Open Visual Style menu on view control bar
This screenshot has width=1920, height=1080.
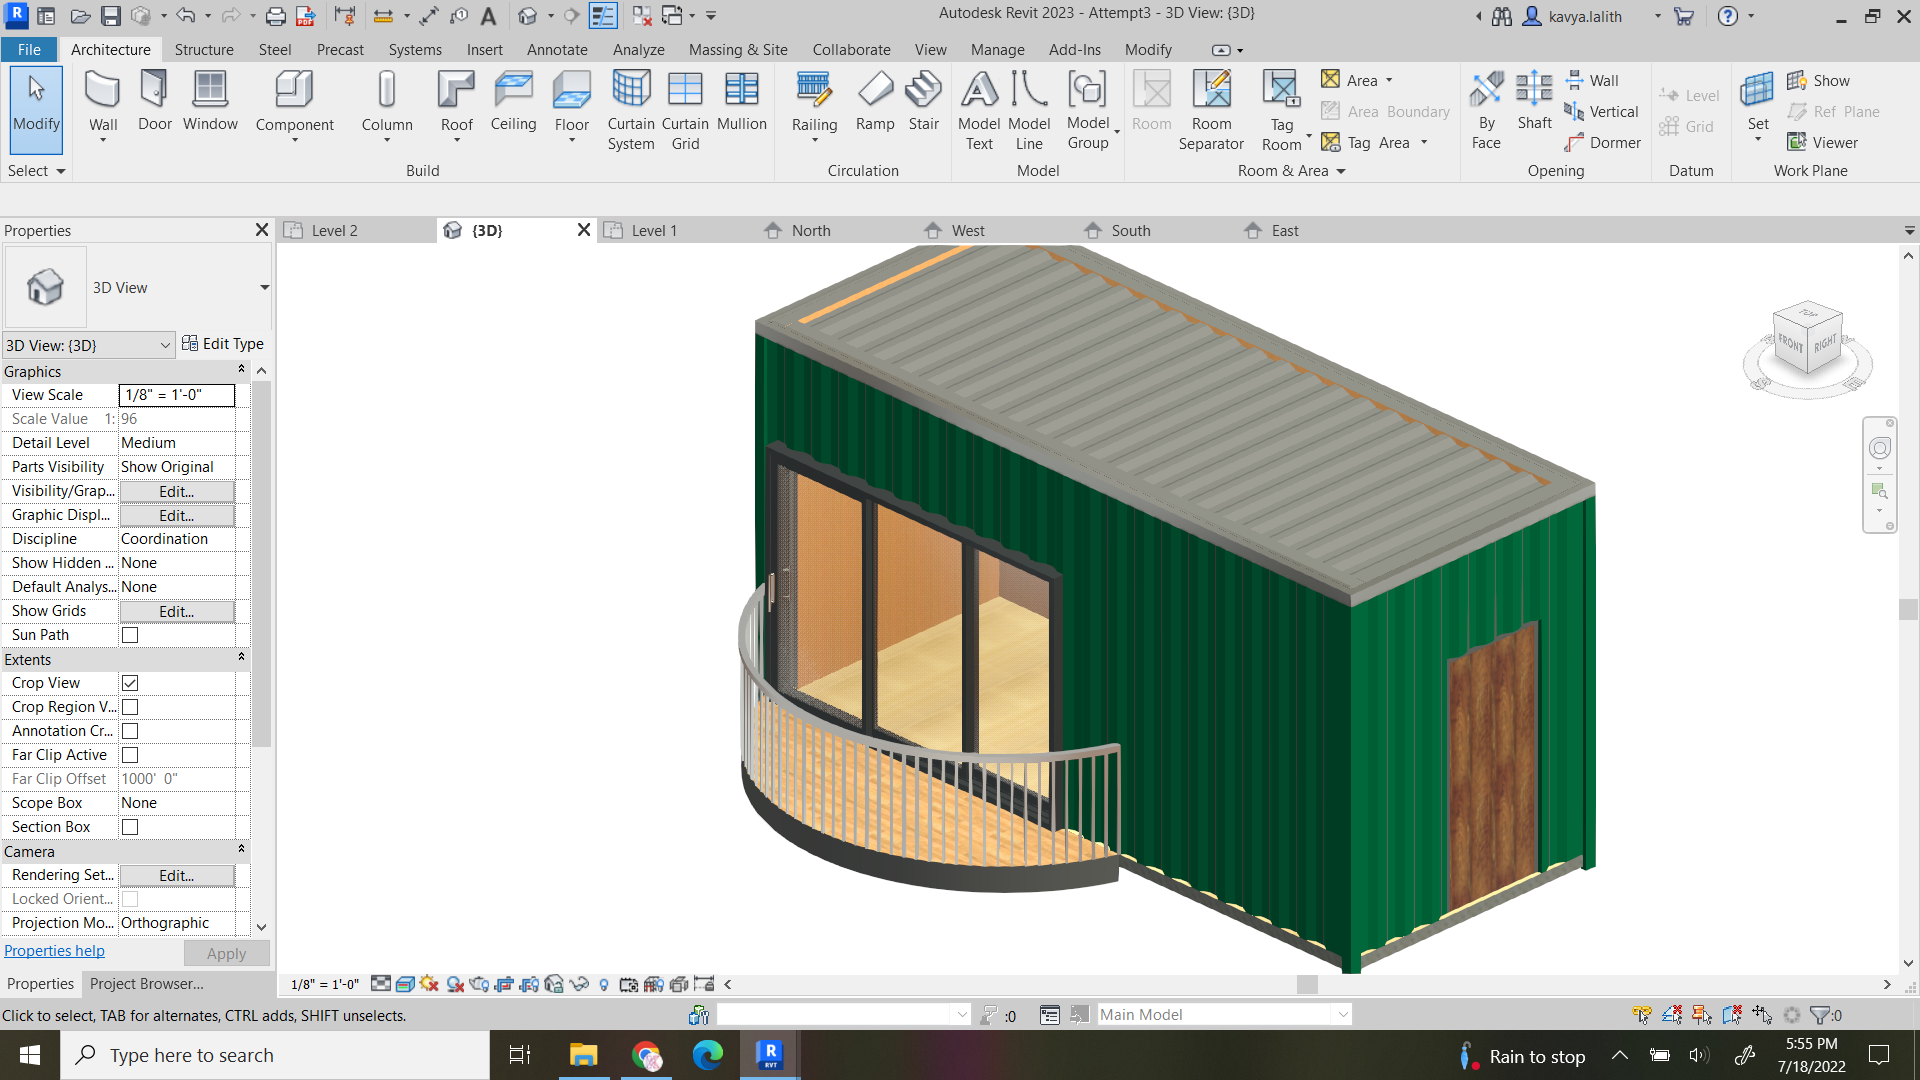coord(405,984)
